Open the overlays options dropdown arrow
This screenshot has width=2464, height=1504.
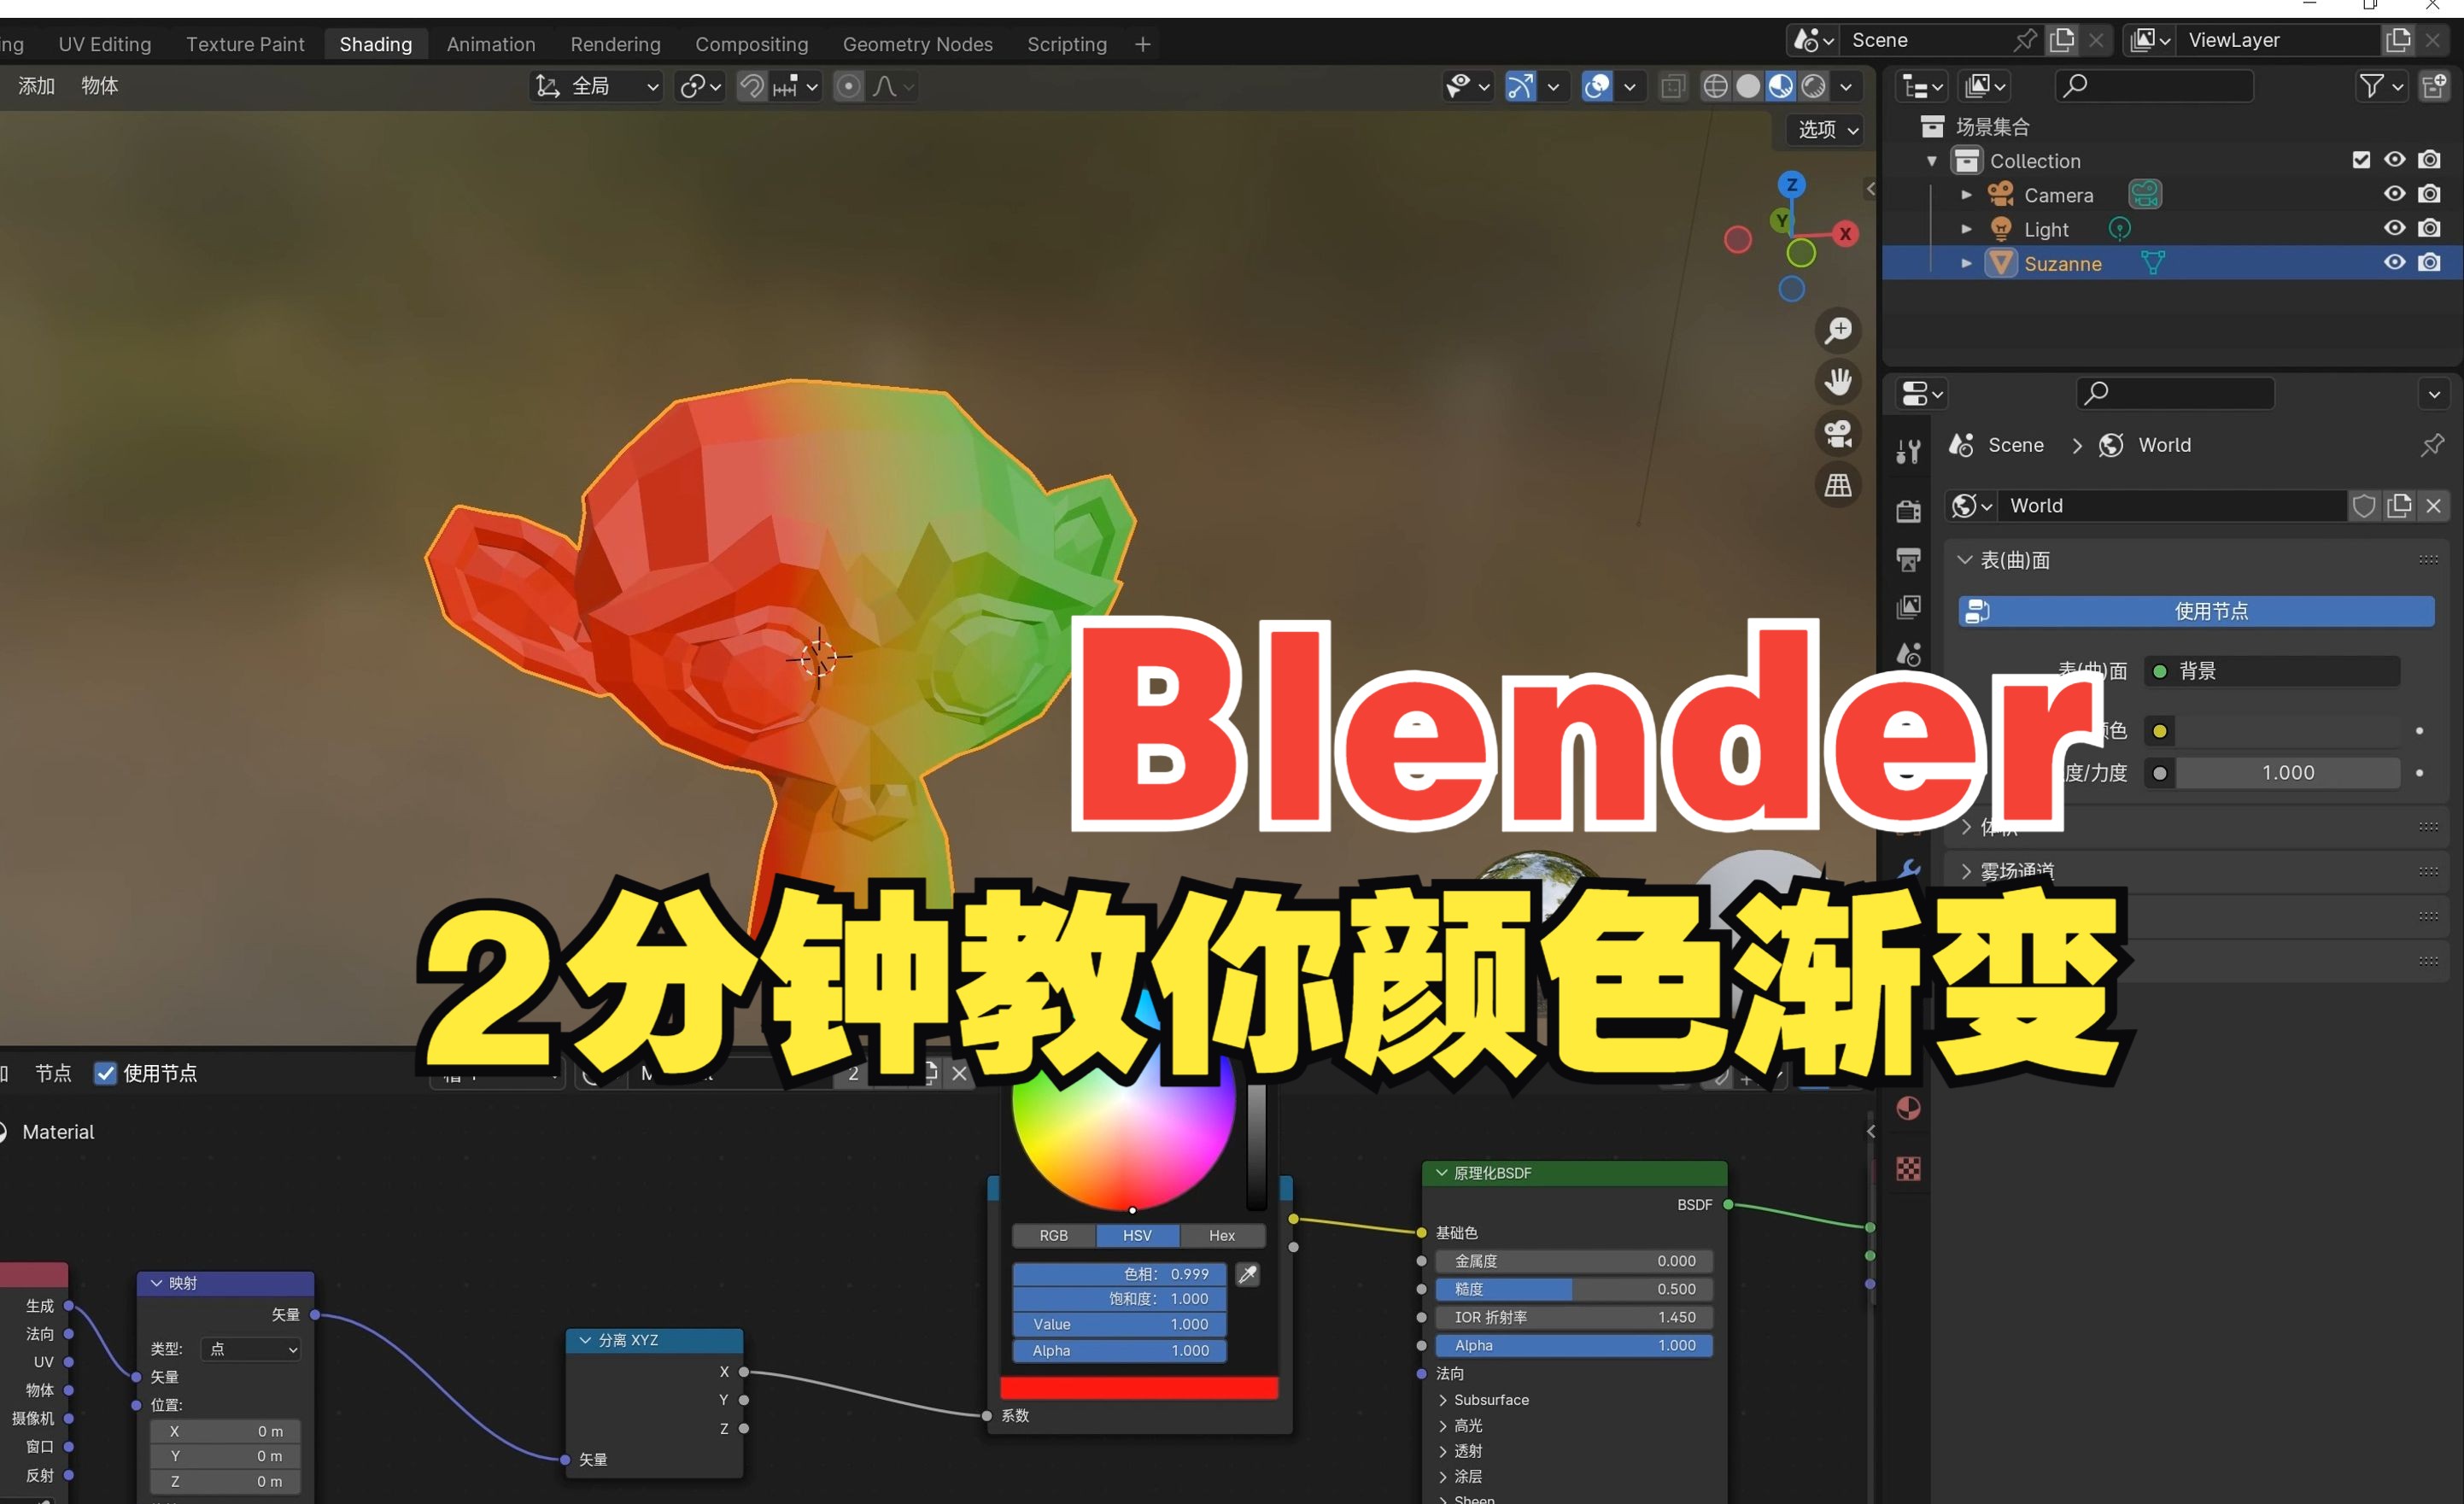coord(1630,87)
